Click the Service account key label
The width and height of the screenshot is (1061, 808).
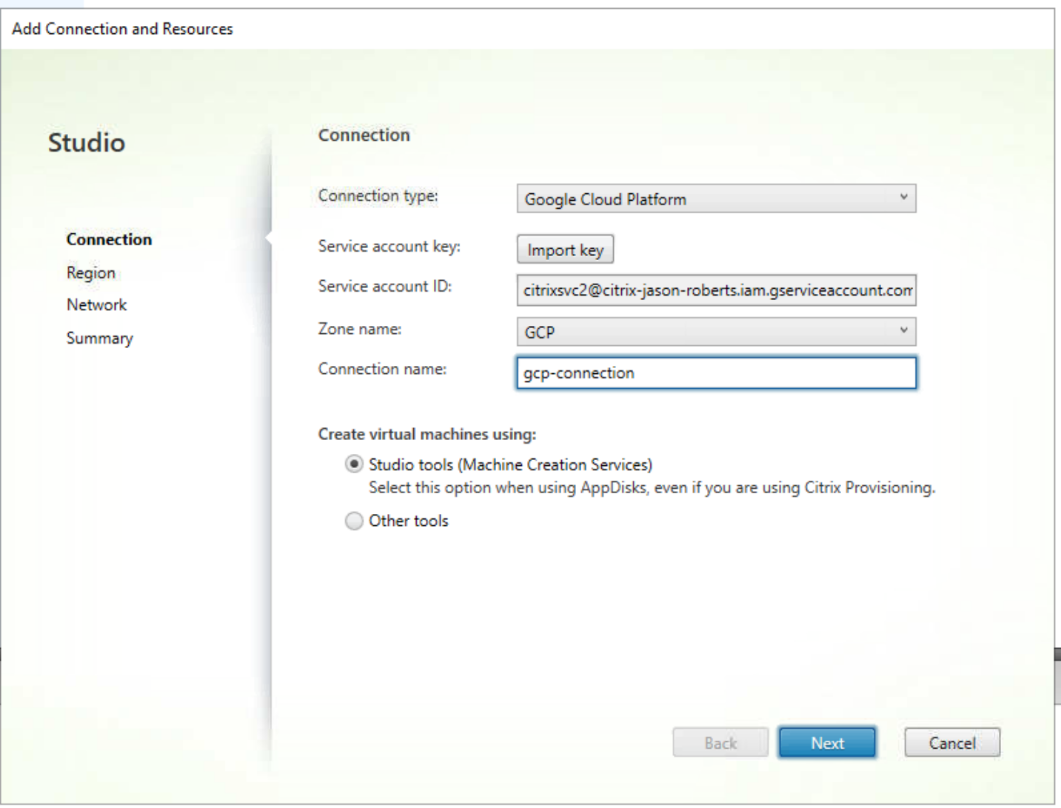pyautogui.click(x=389, y=245)
